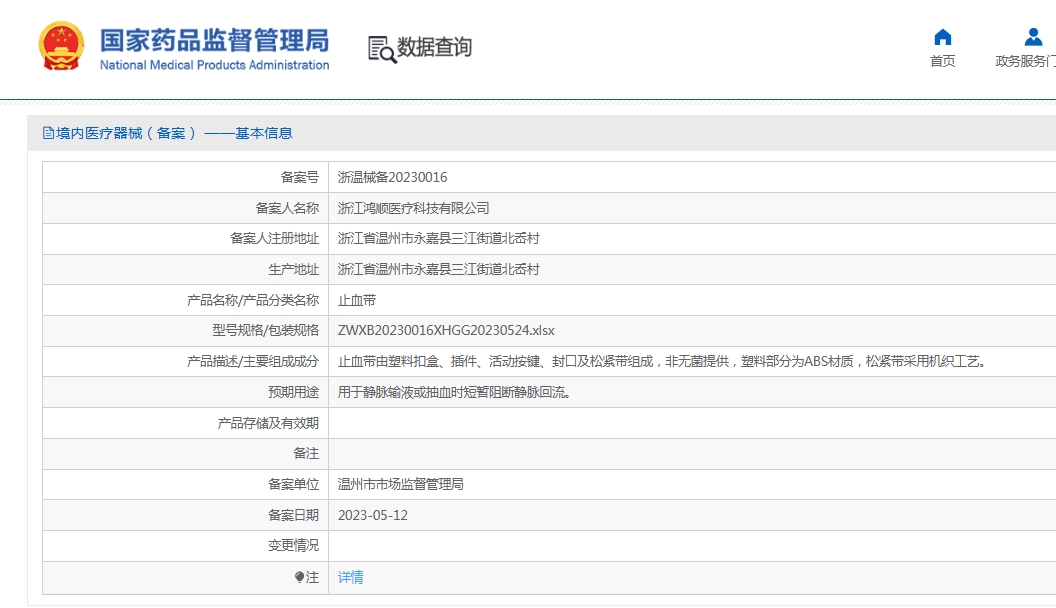
Task: Open the 详情 details link
Action: pos(350,577)
